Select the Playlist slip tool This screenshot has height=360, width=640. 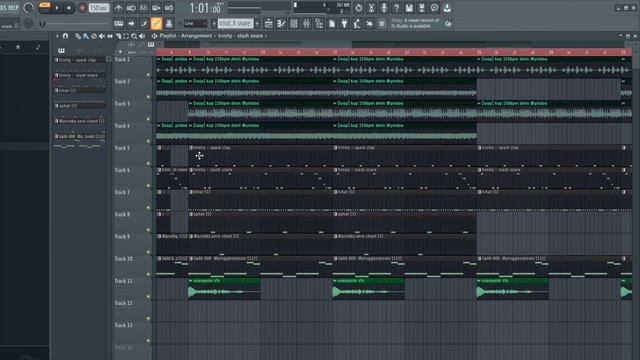coord(110,36)
